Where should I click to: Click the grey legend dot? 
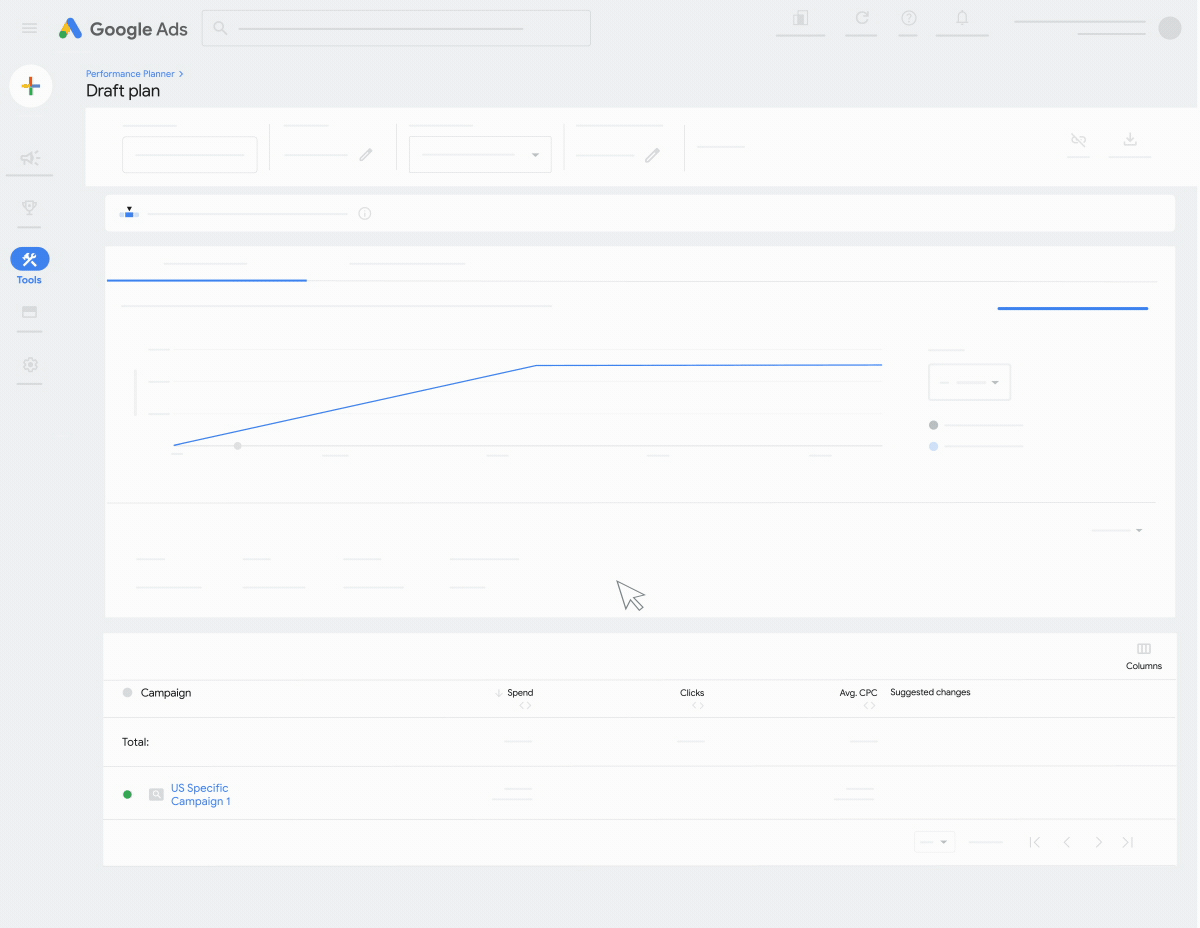934,425
